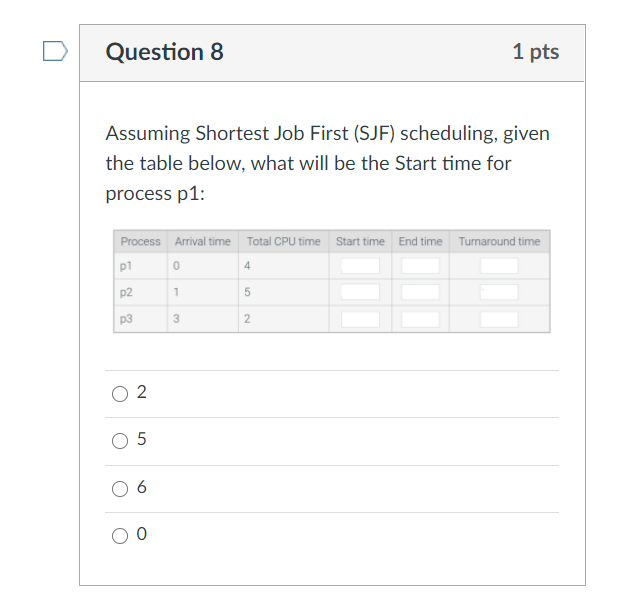Click the Start time field for p2
The height and width of the screenshot is (614, 629).
pyautogui.click(x=360, y=292)
